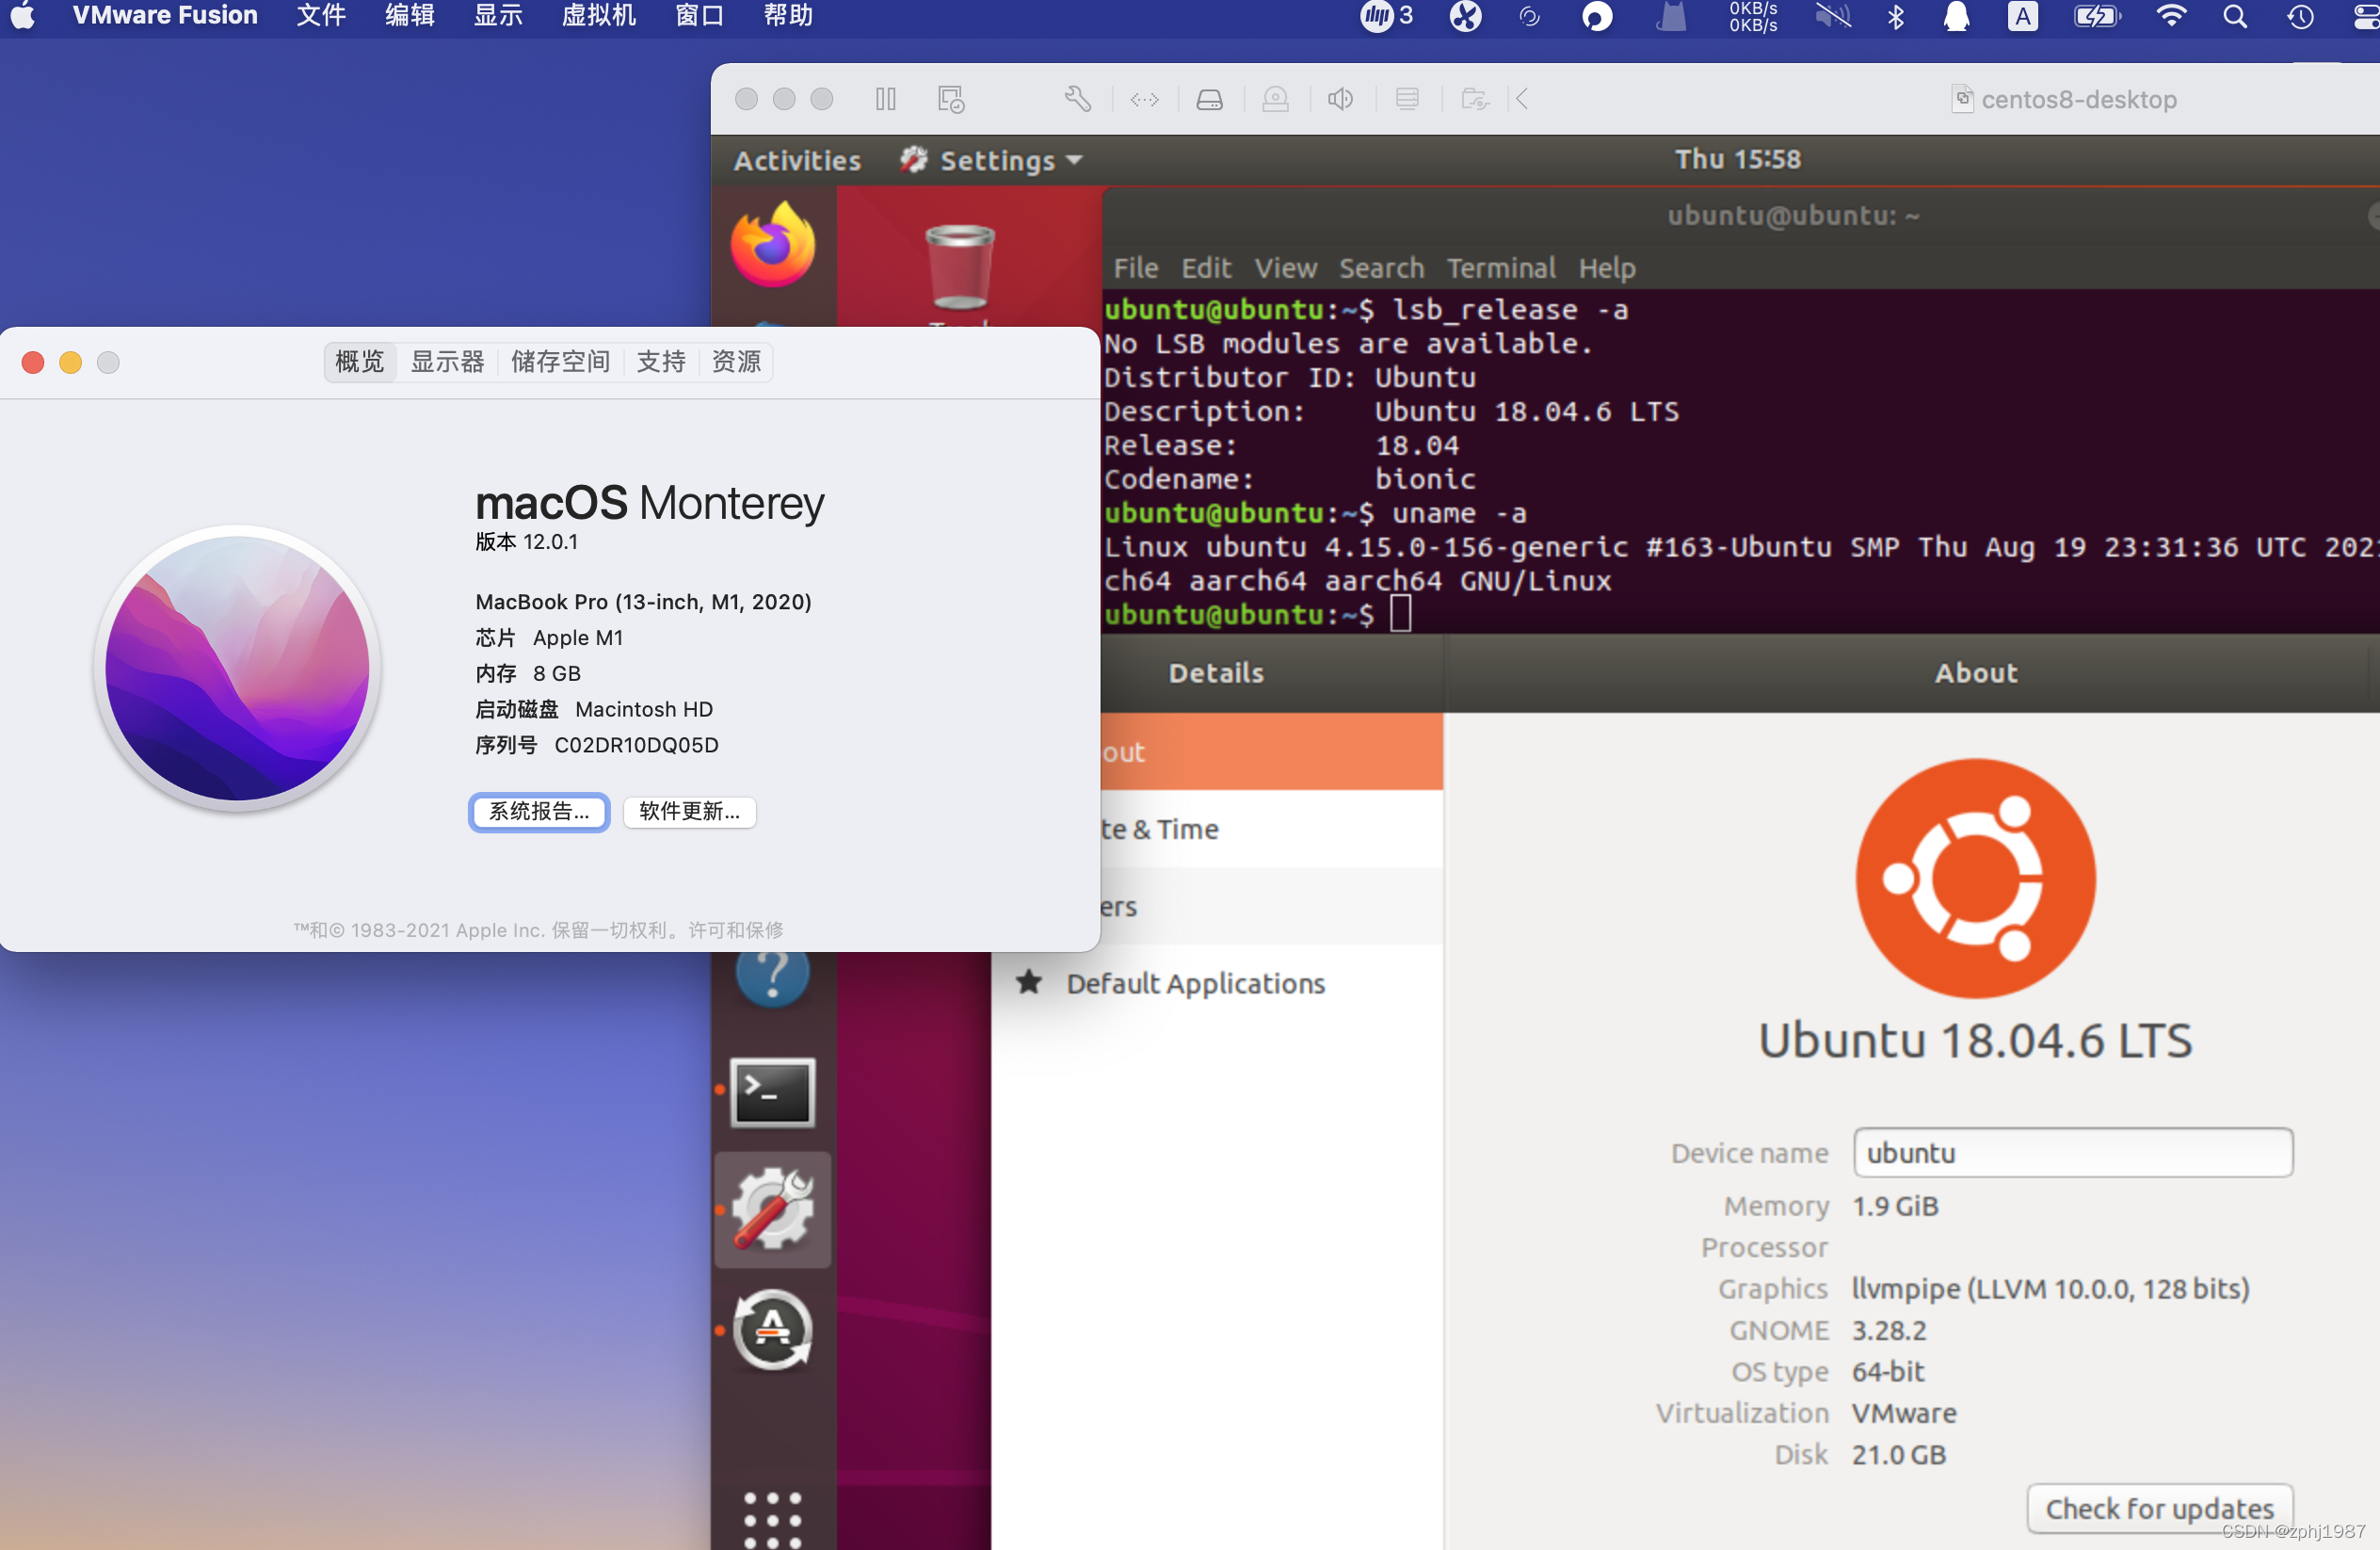
Task: Open VMware settings wrench icon
Action: click(1077, 99)
